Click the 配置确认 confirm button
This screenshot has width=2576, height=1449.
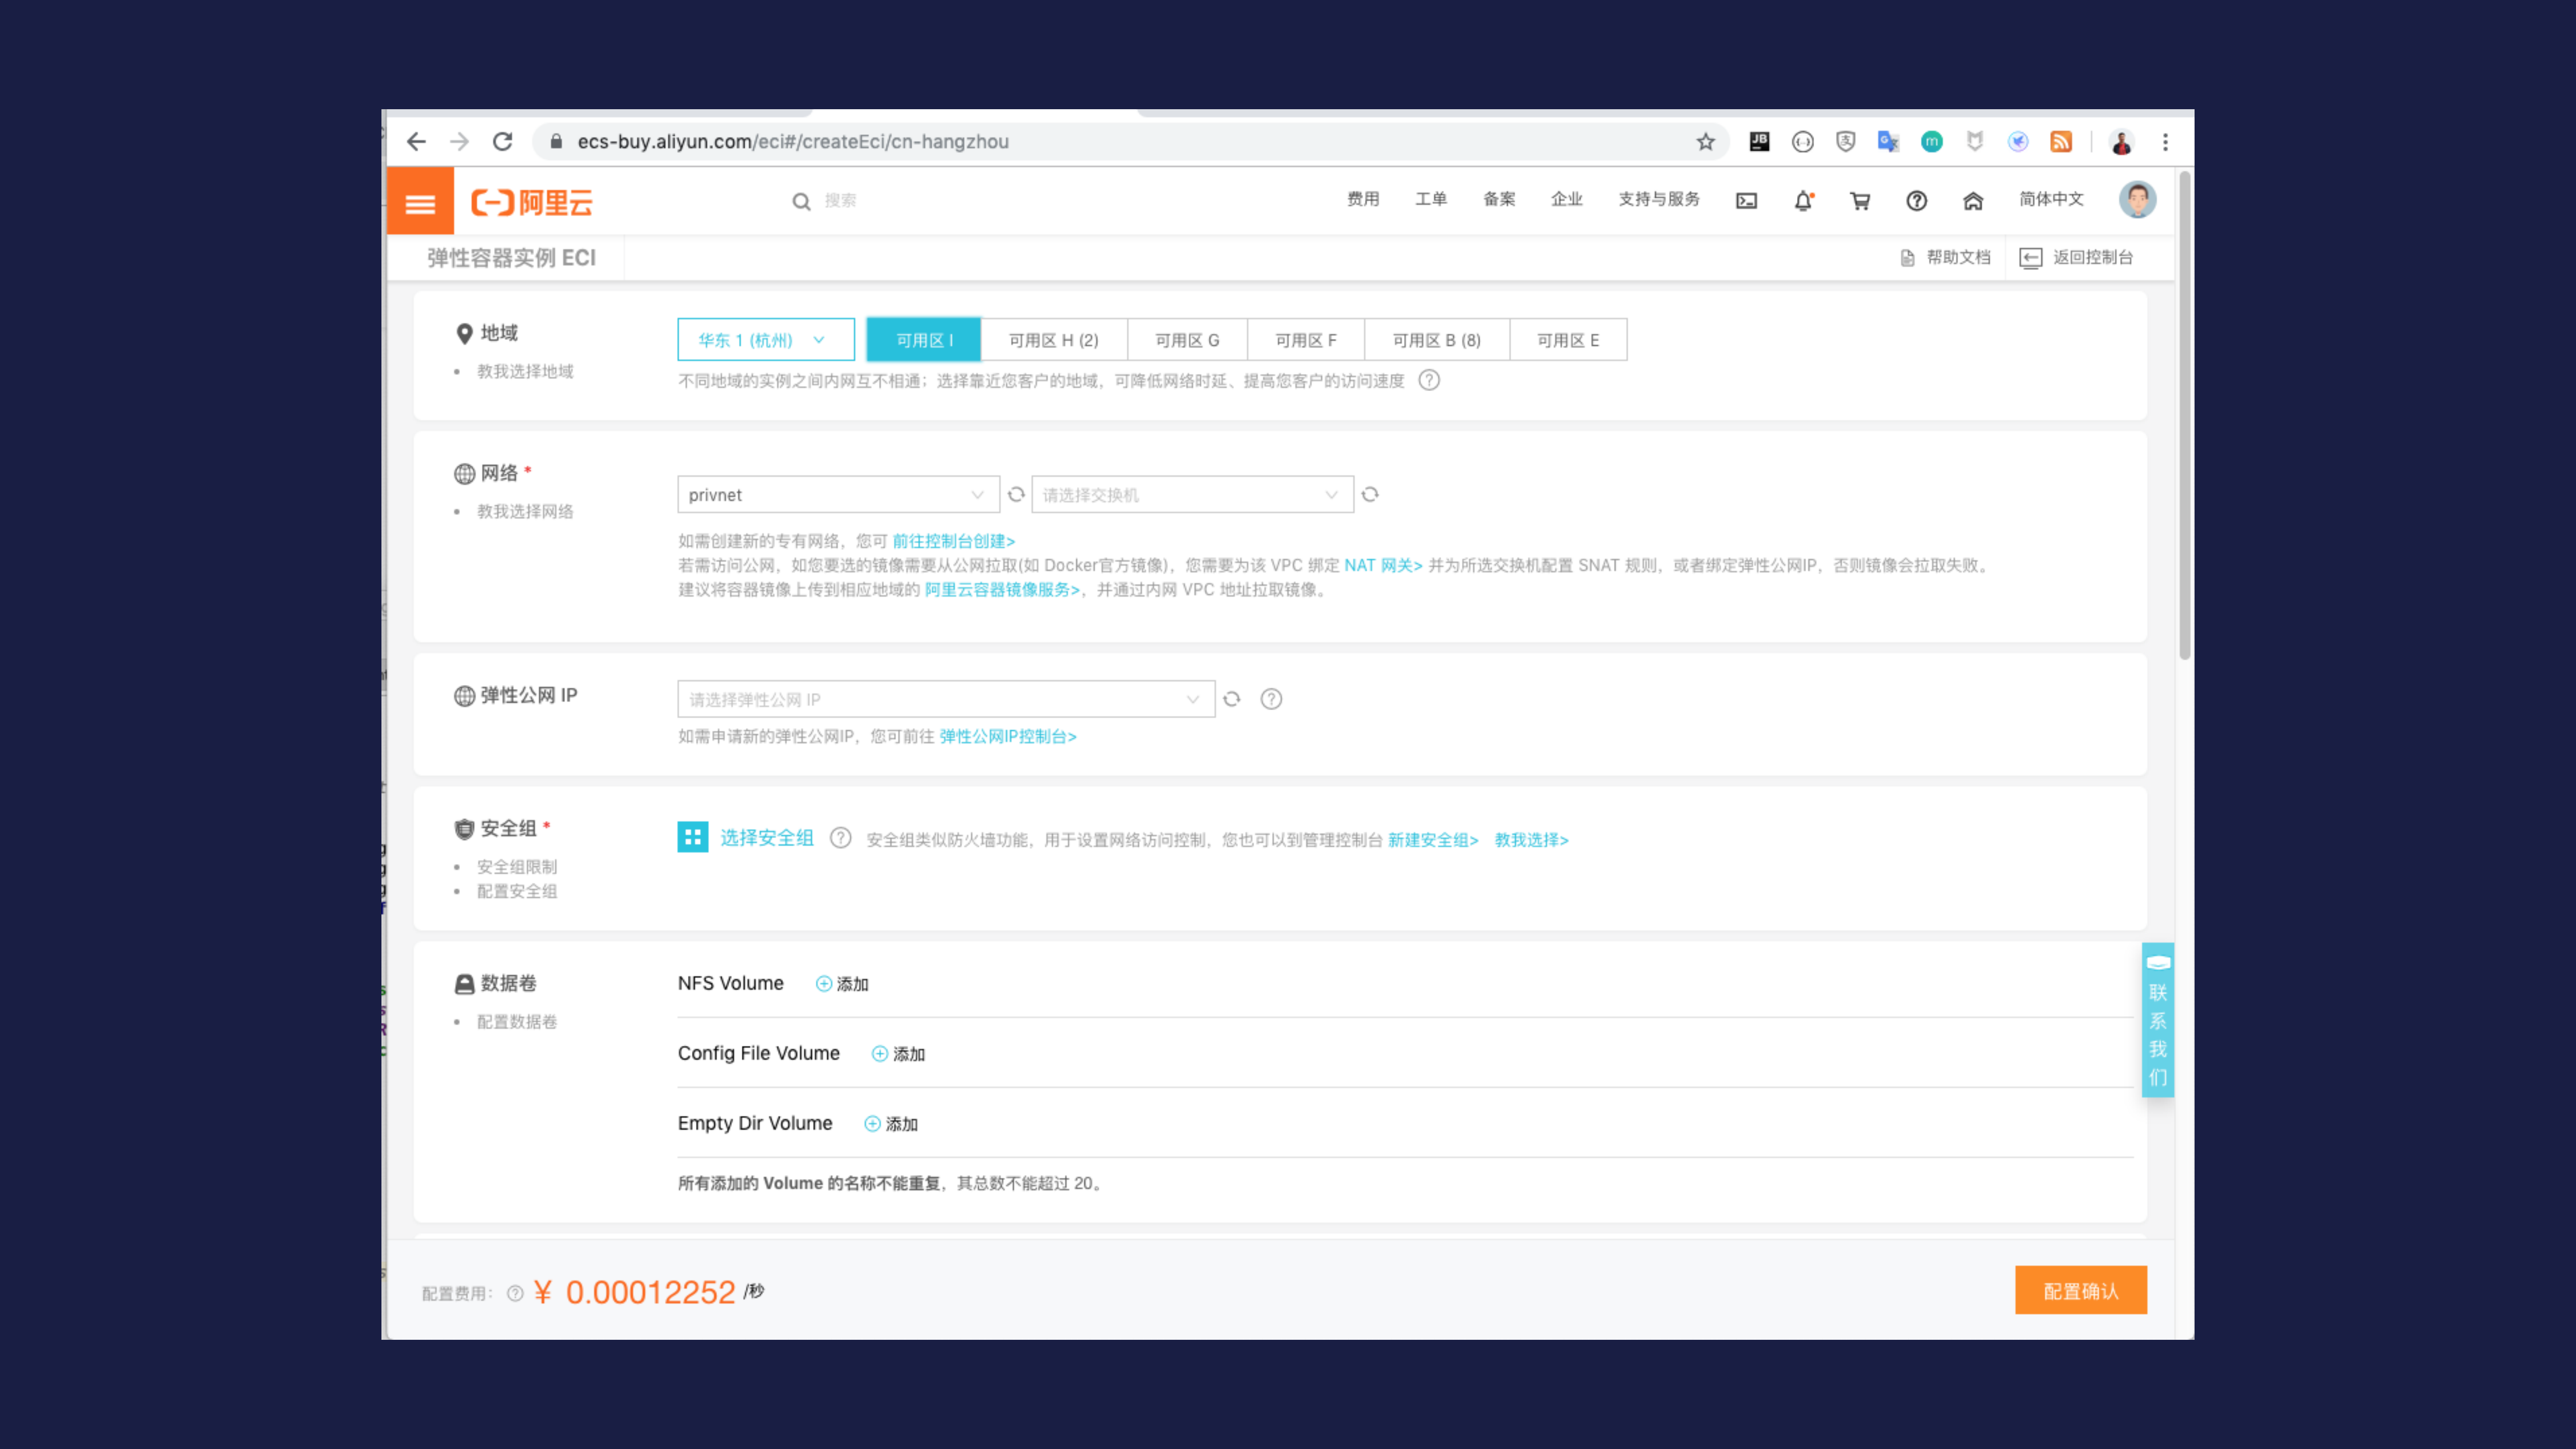pyautogui.click(x=2081, y=1291)
